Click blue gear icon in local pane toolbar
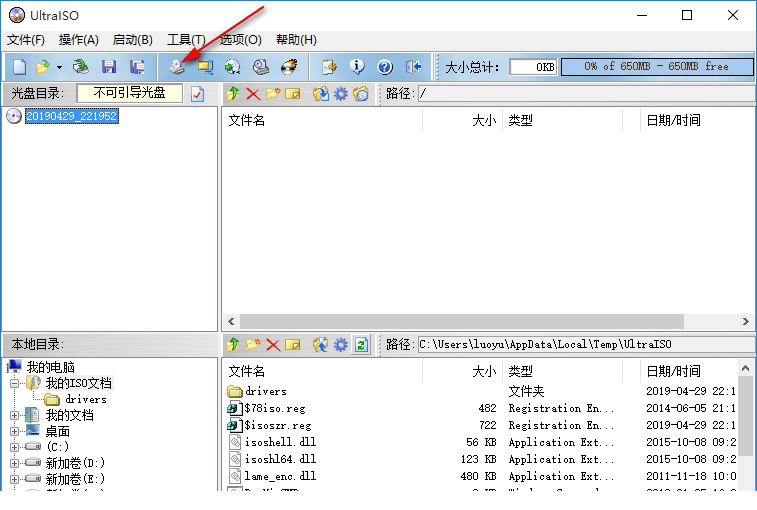The image size is (757, 510). pyautogui.click(x=341, y=345)
